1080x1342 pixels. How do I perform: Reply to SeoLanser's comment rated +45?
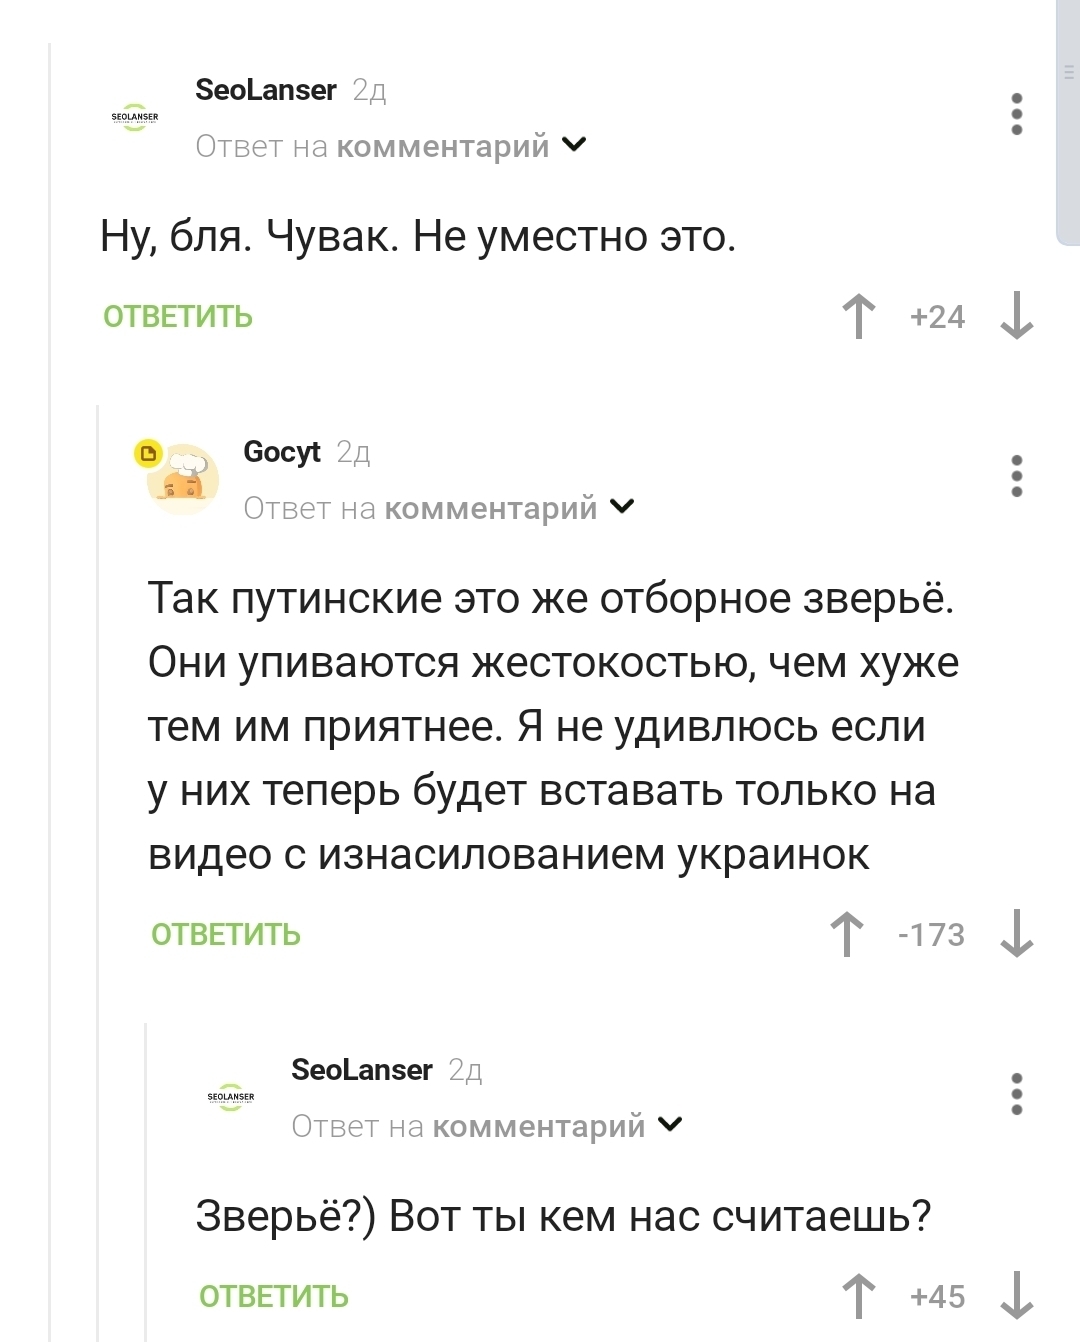274,1297
